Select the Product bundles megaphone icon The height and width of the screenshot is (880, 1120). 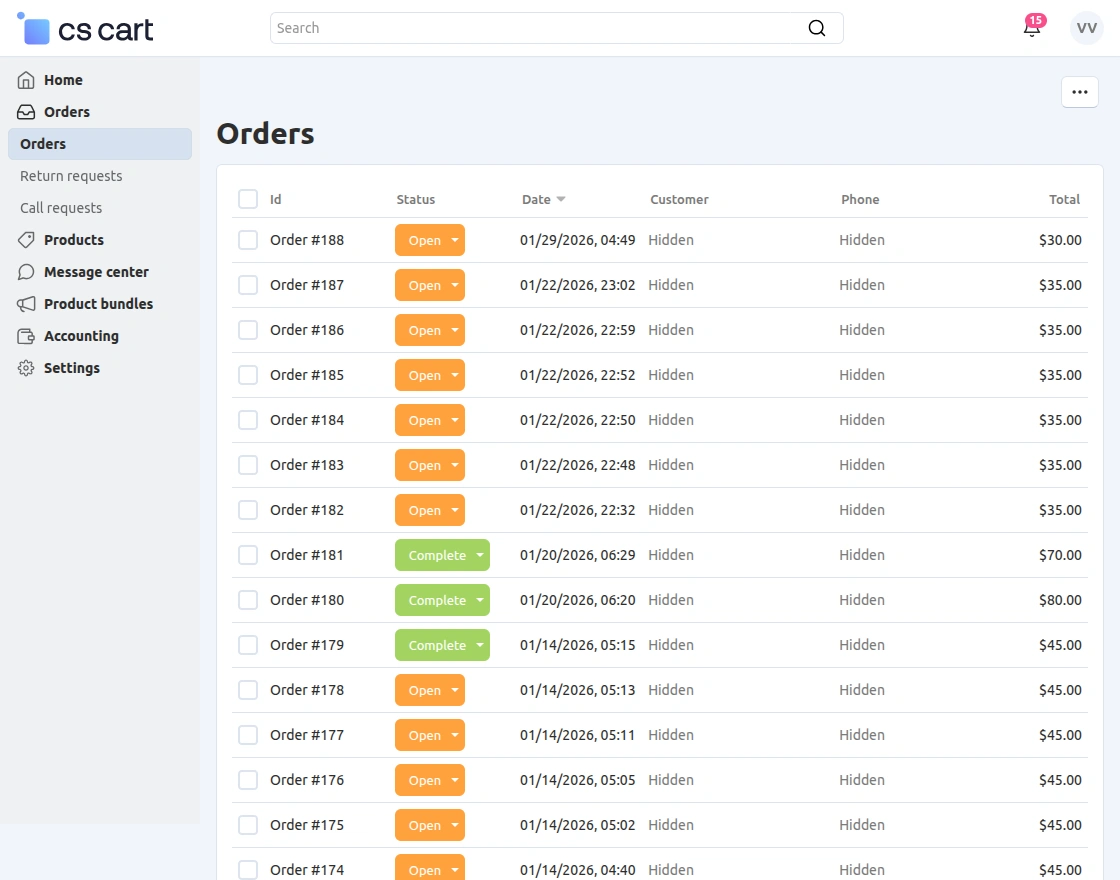(x=27, y=304)
